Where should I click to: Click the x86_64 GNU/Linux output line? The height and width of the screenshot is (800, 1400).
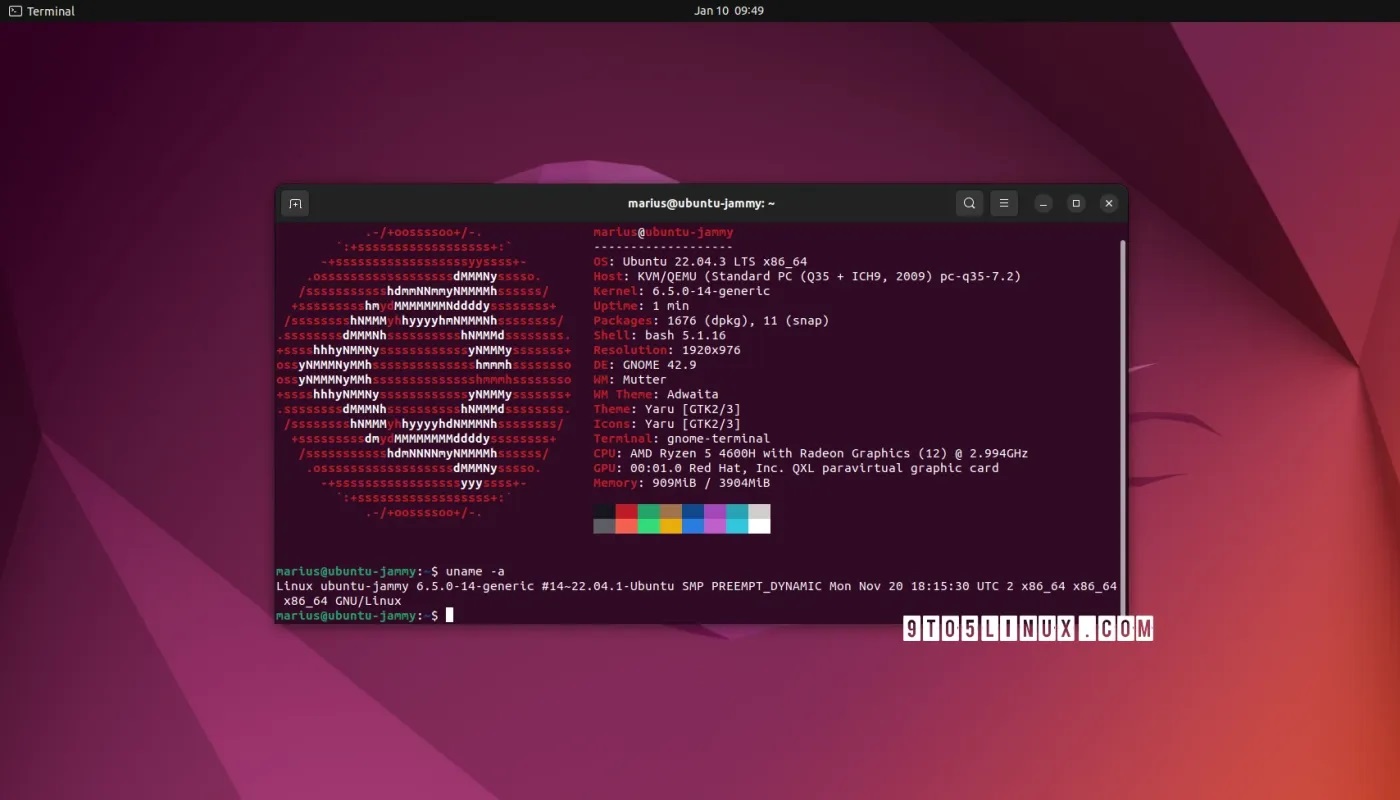tap(342, 601)
